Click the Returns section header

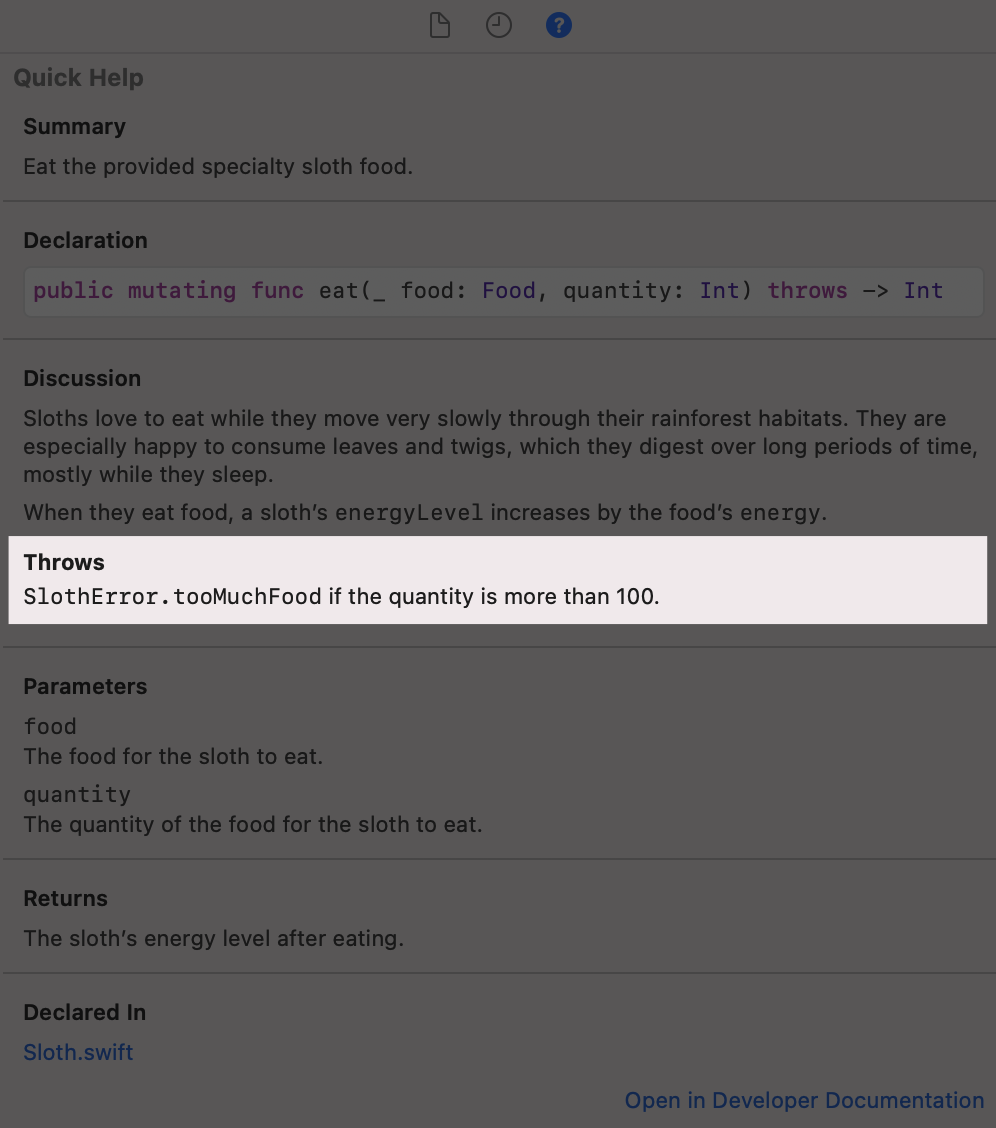coord(65,898)
